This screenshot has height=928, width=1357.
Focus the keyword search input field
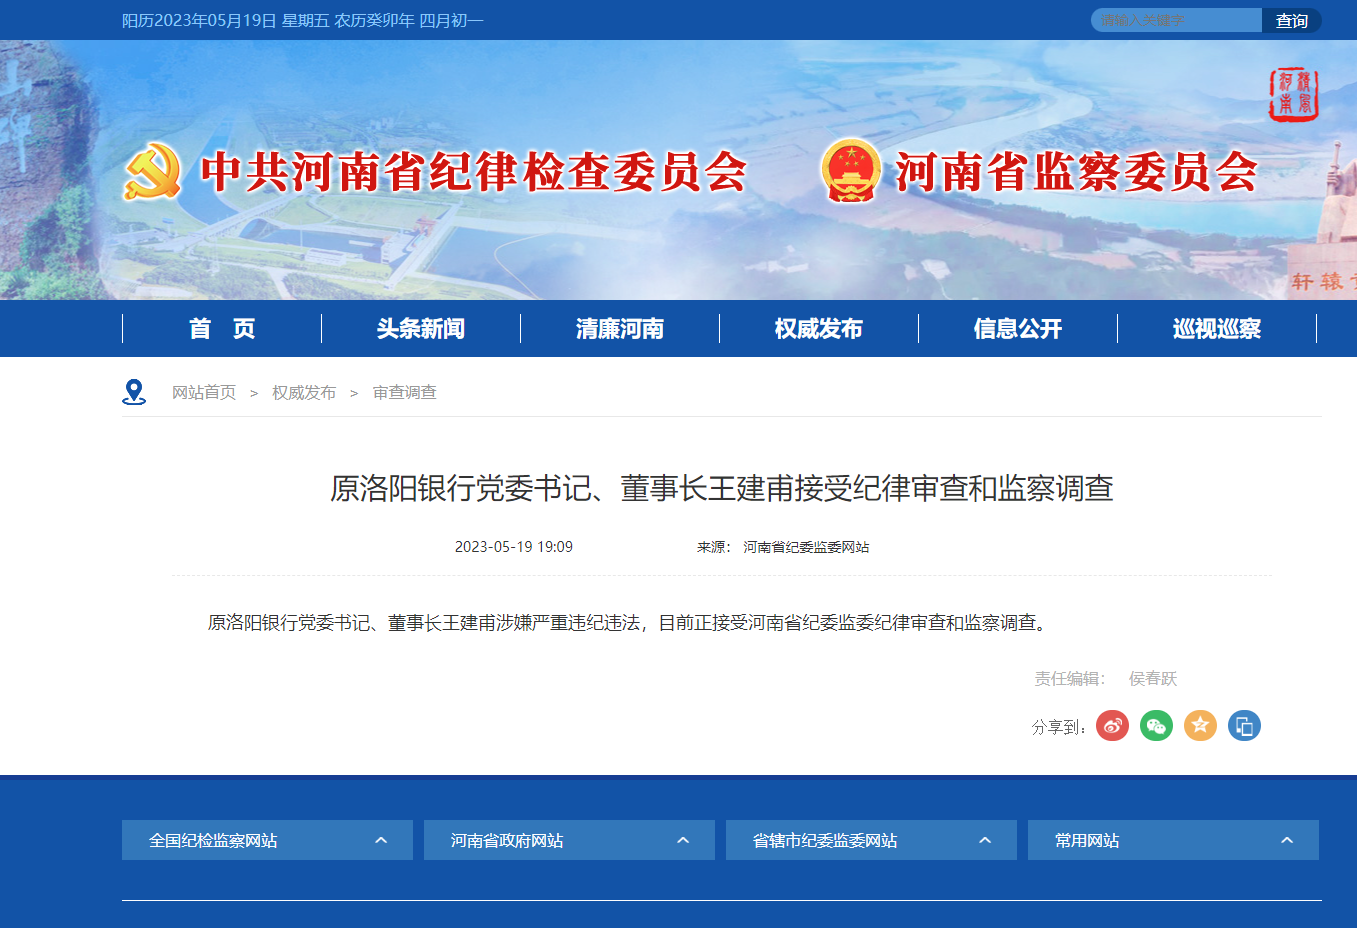[x=1175, y=21]
